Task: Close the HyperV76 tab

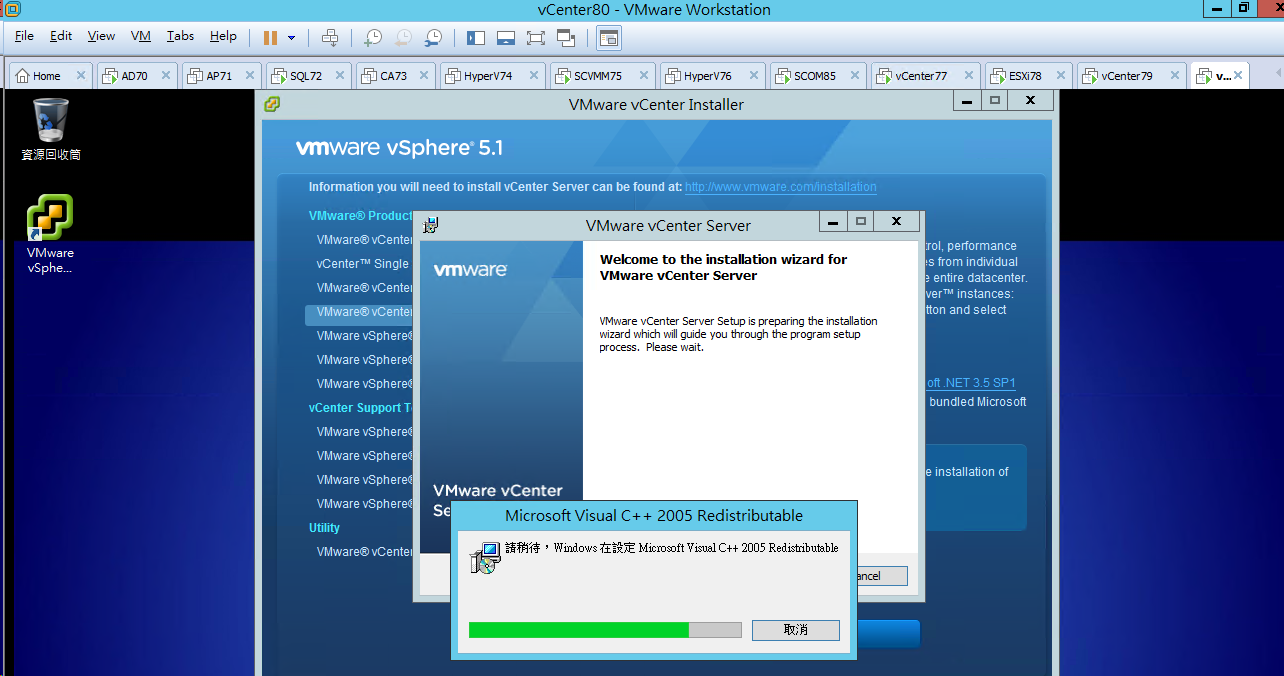Action: [x=753, y=76]
